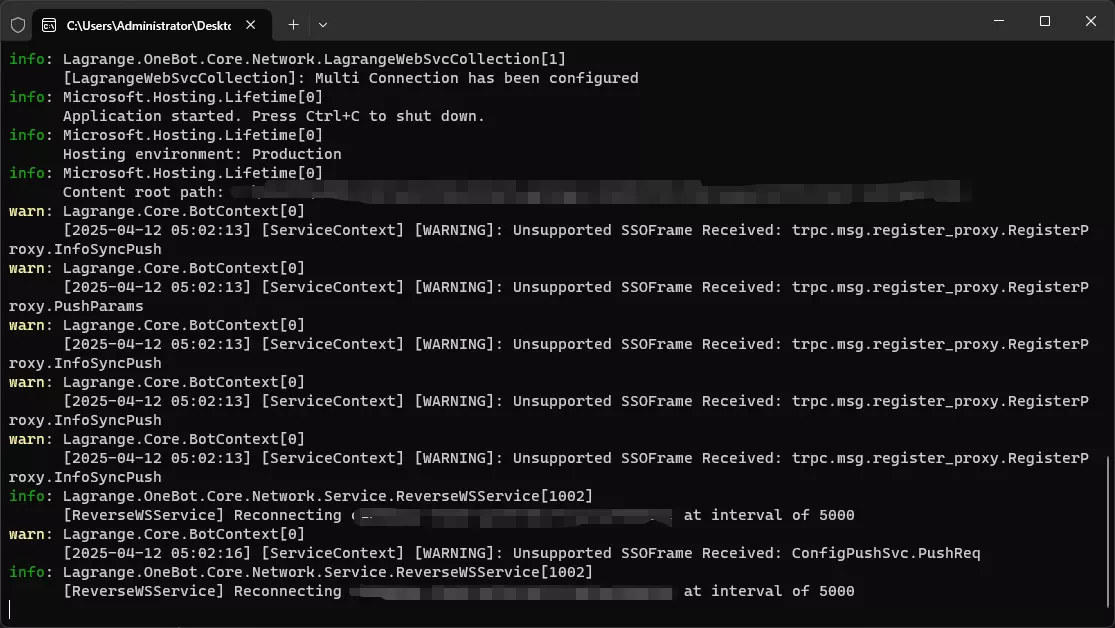Screen dimensions: 1115x628
Task: Close the terminal window
Action: (x=1091, y=21)
